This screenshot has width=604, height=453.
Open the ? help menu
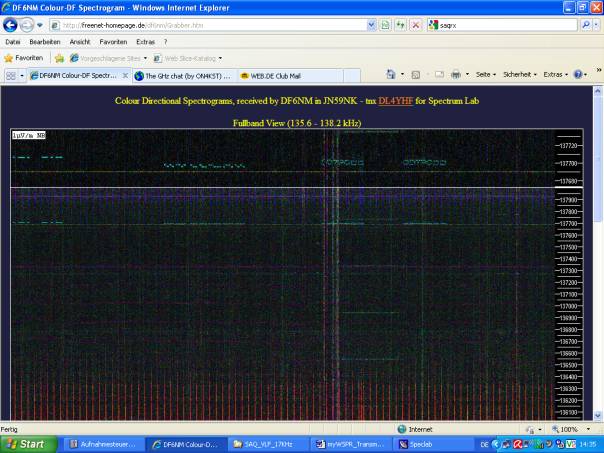(x=166, y=42)
